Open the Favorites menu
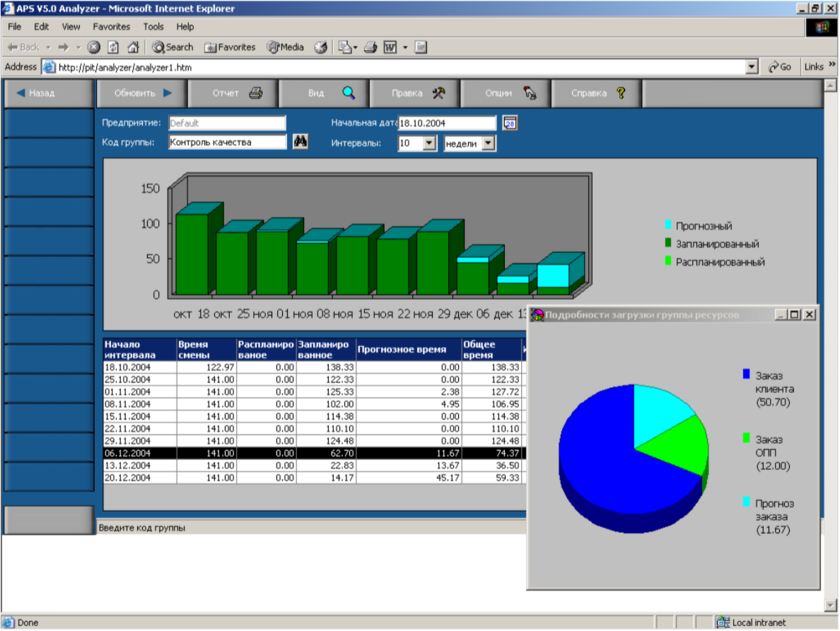 [111, 27]
